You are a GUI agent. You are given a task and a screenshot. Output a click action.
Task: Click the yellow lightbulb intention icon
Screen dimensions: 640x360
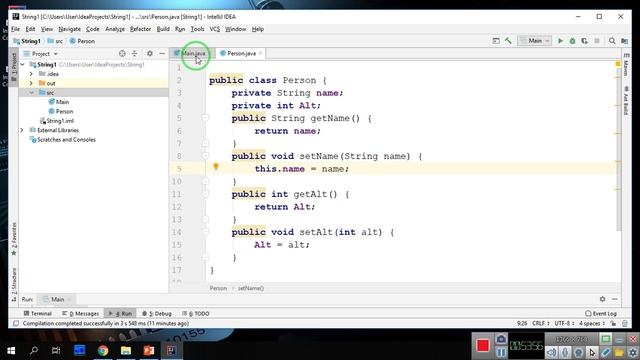click(216, 167)
